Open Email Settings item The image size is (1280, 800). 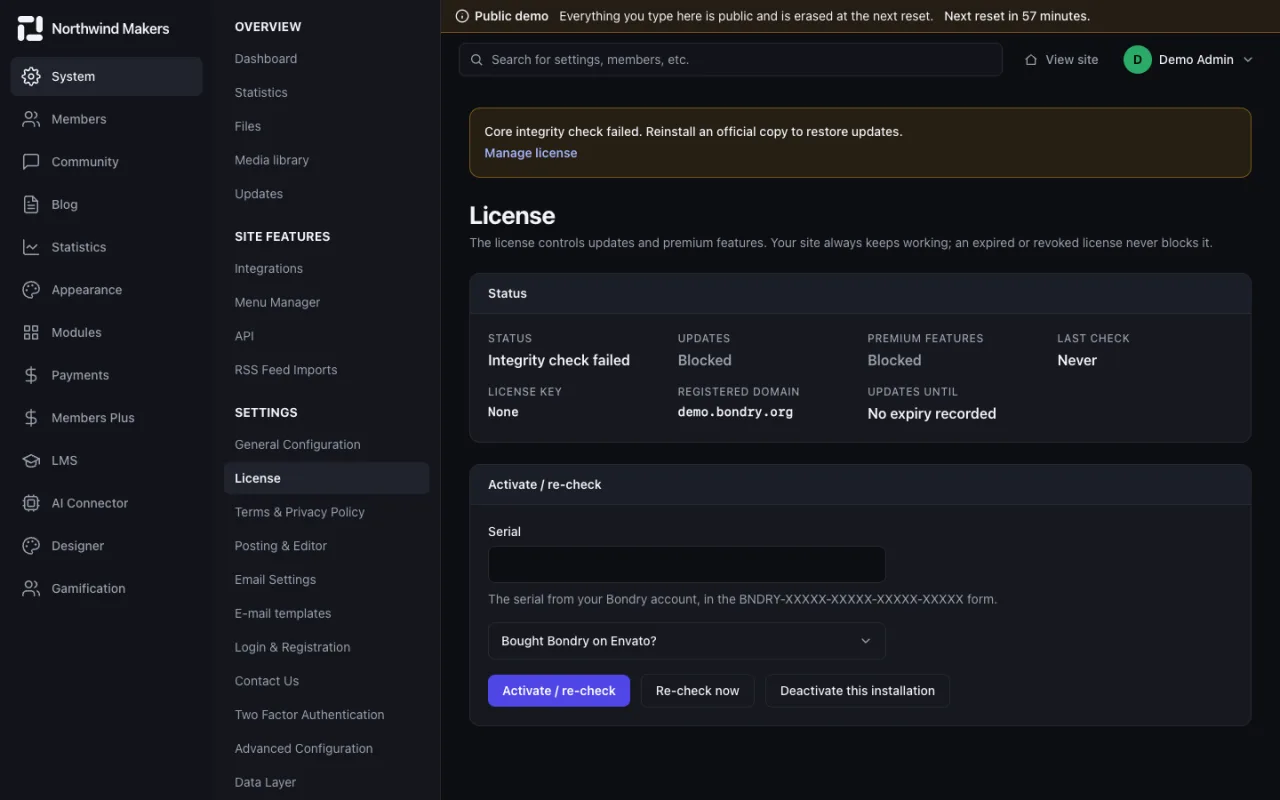click(x=275, y=580)
